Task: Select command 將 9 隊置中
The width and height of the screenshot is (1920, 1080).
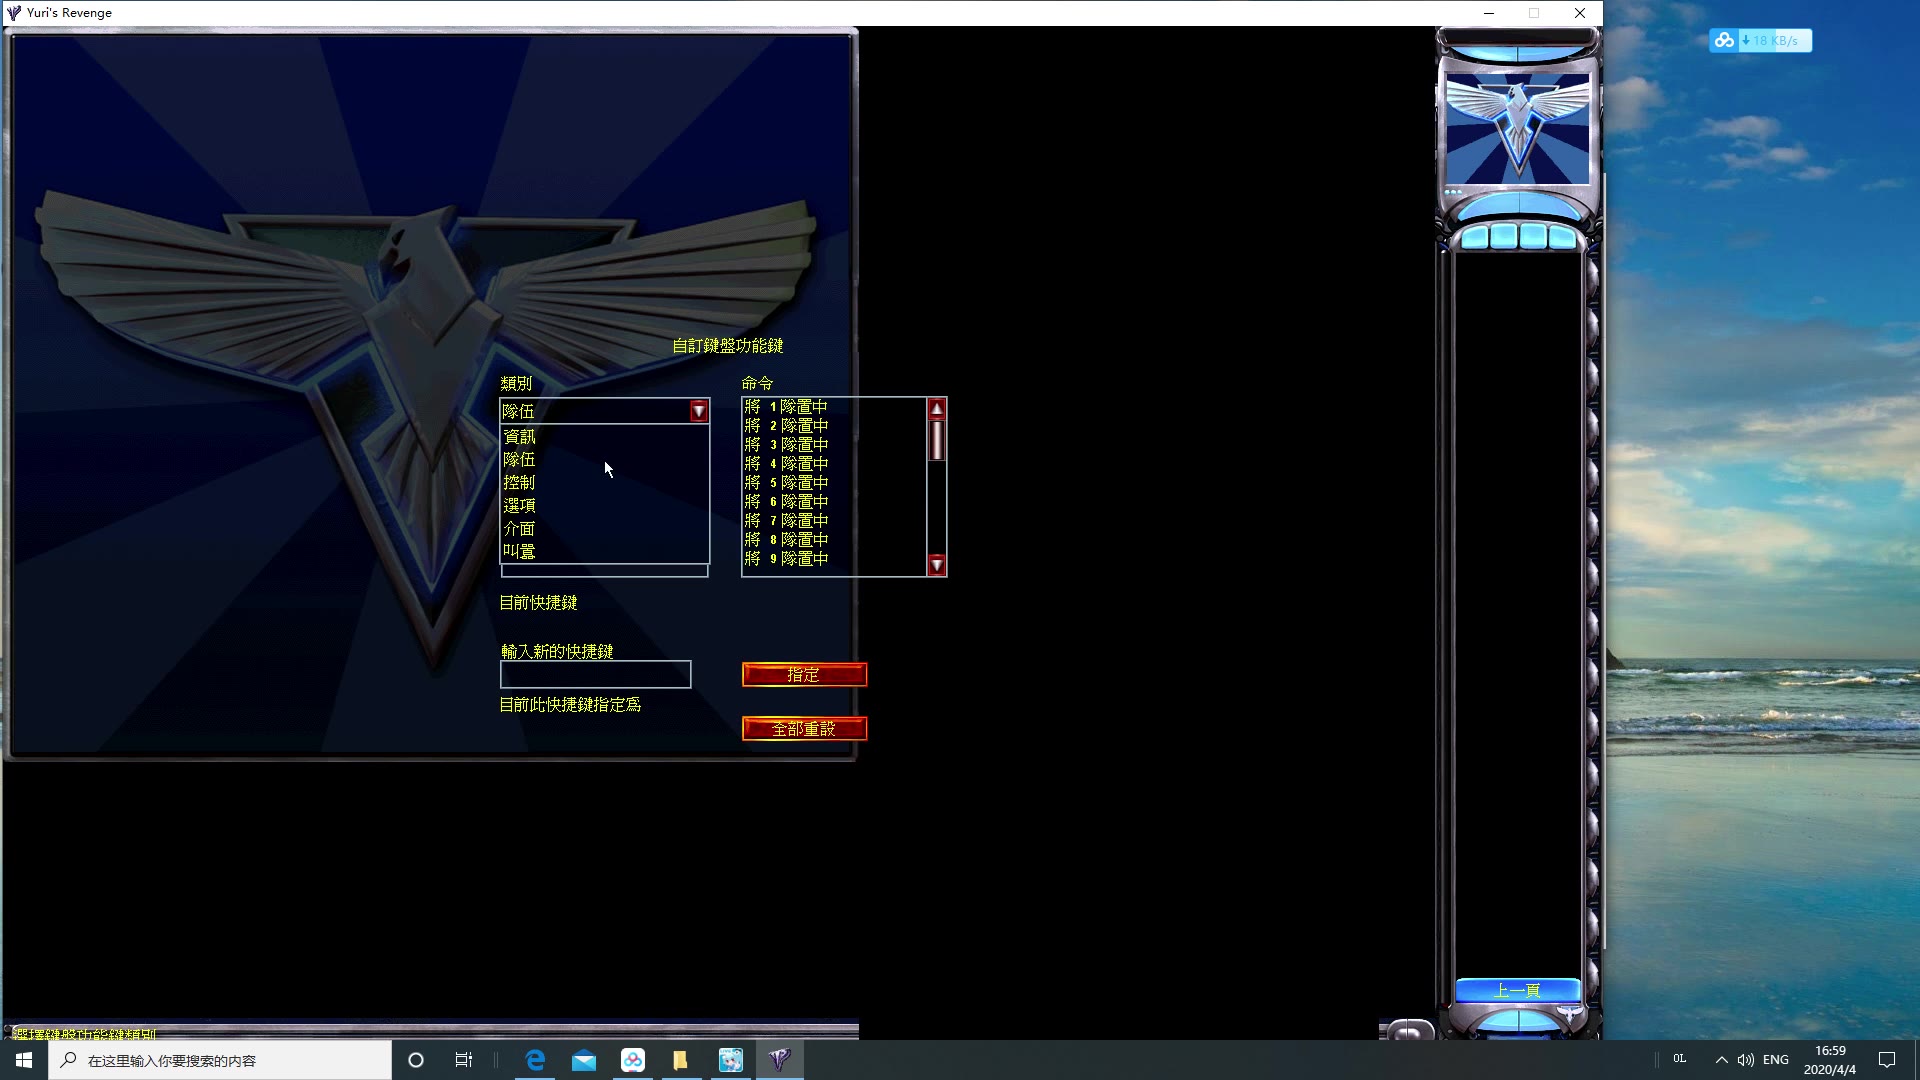Action: click(834, 559)
